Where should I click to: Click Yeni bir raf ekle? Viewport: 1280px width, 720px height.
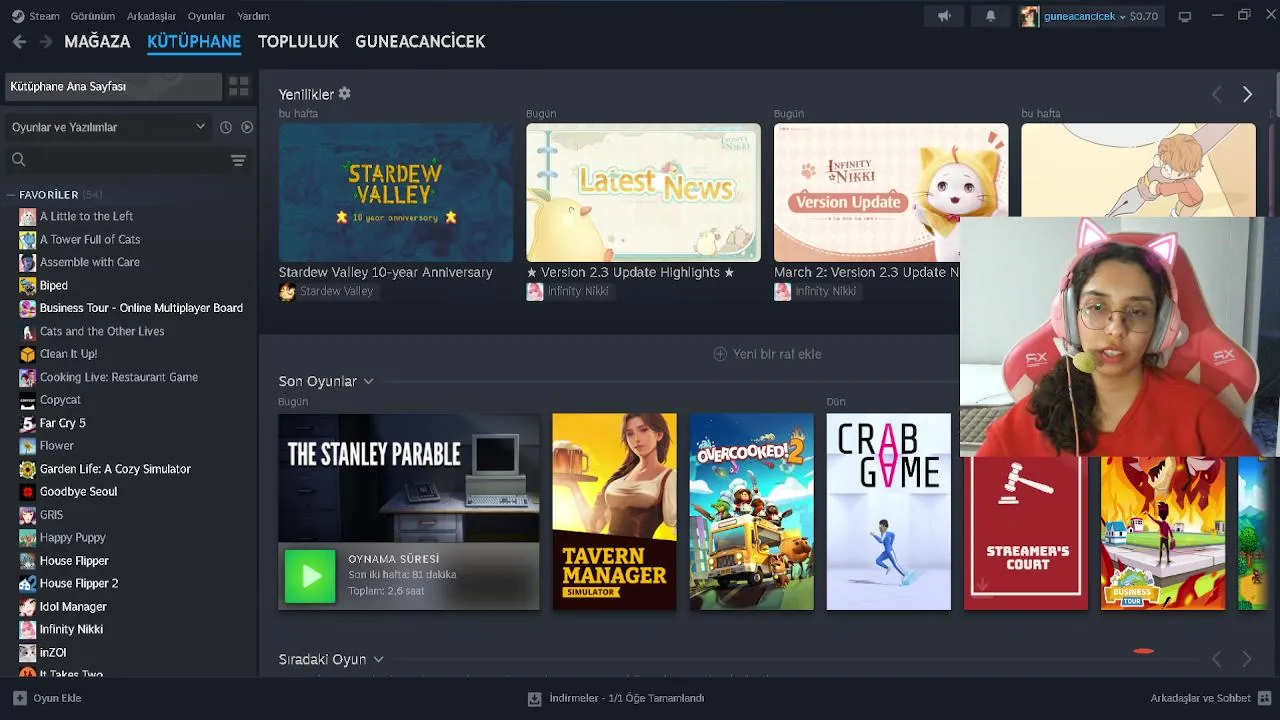tap(767, 354)
